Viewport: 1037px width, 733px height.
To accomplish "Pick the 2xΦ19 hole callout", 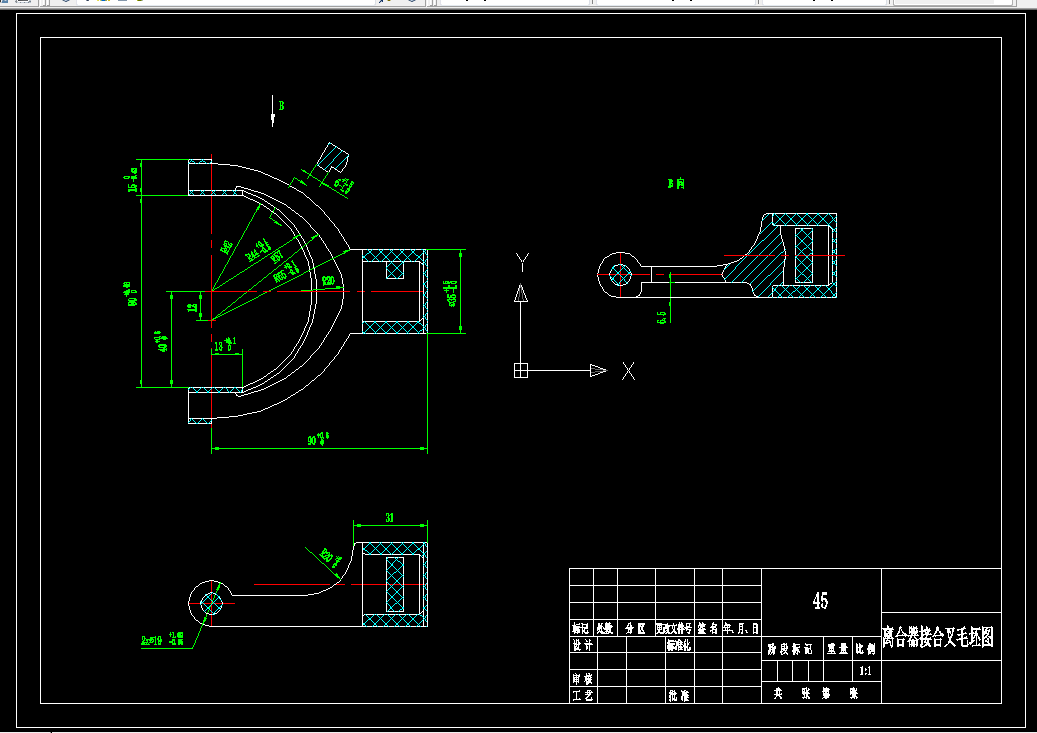I will pyautogui.click(x=162, y=640).
